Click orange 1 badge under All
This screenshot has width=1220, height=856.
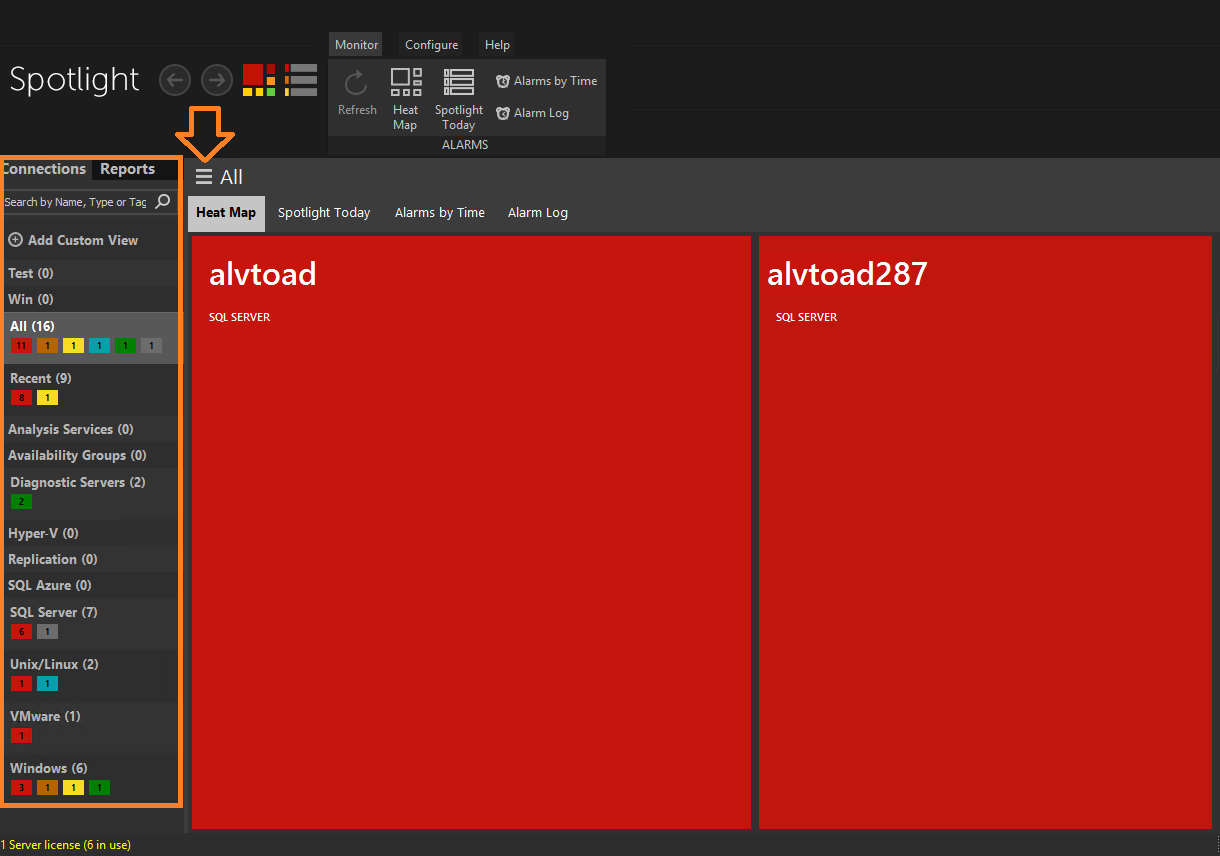(x=47, y=346)
